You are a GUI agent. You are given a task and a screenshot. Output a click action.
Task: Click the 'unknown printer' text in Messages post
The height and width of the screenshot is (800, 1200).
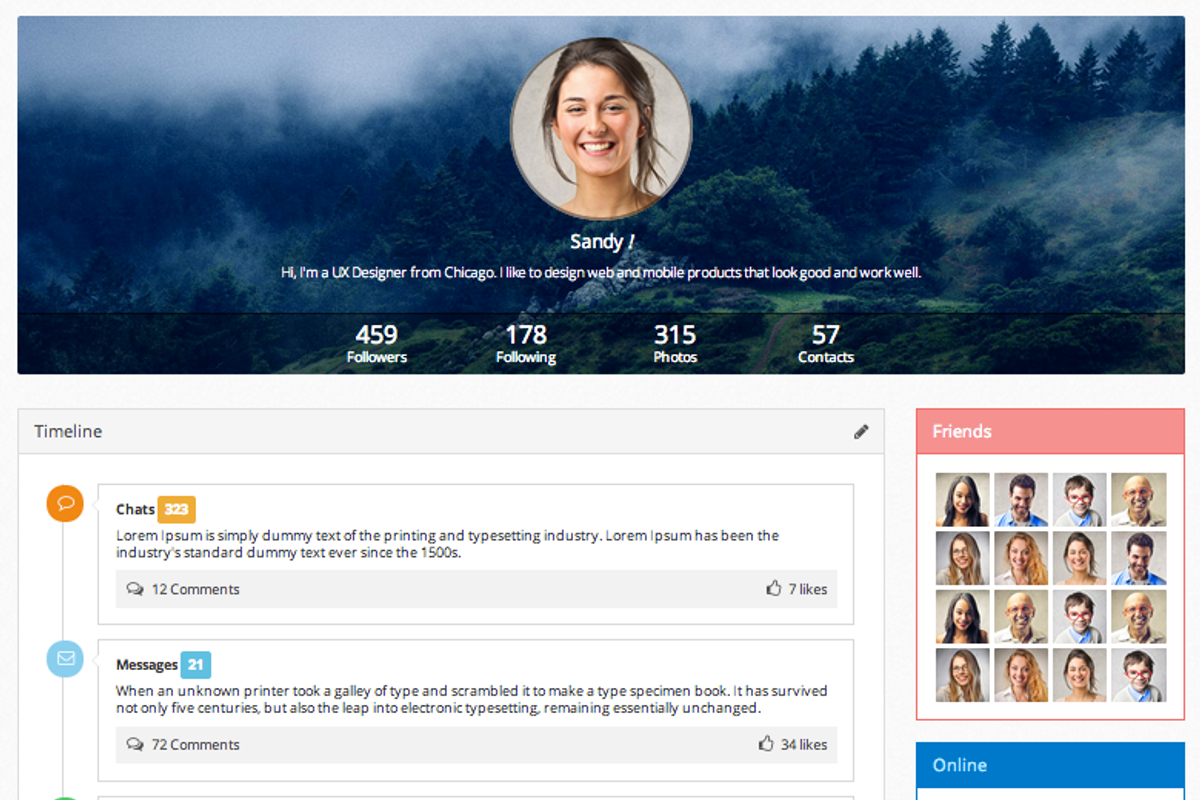tap(471, 699)
